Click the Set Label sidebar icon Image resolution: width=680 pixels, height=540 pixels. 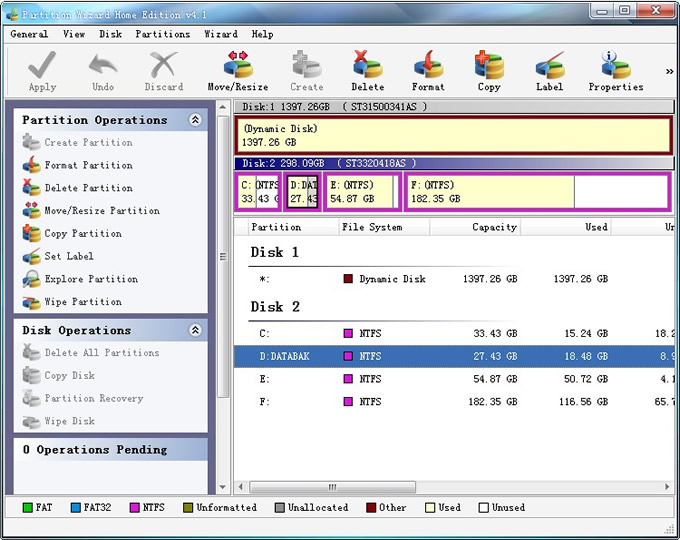coord(31,256)
